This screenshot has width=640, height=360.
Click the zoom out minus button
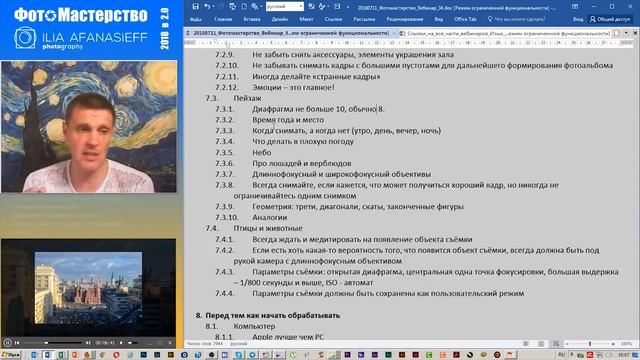567,344
